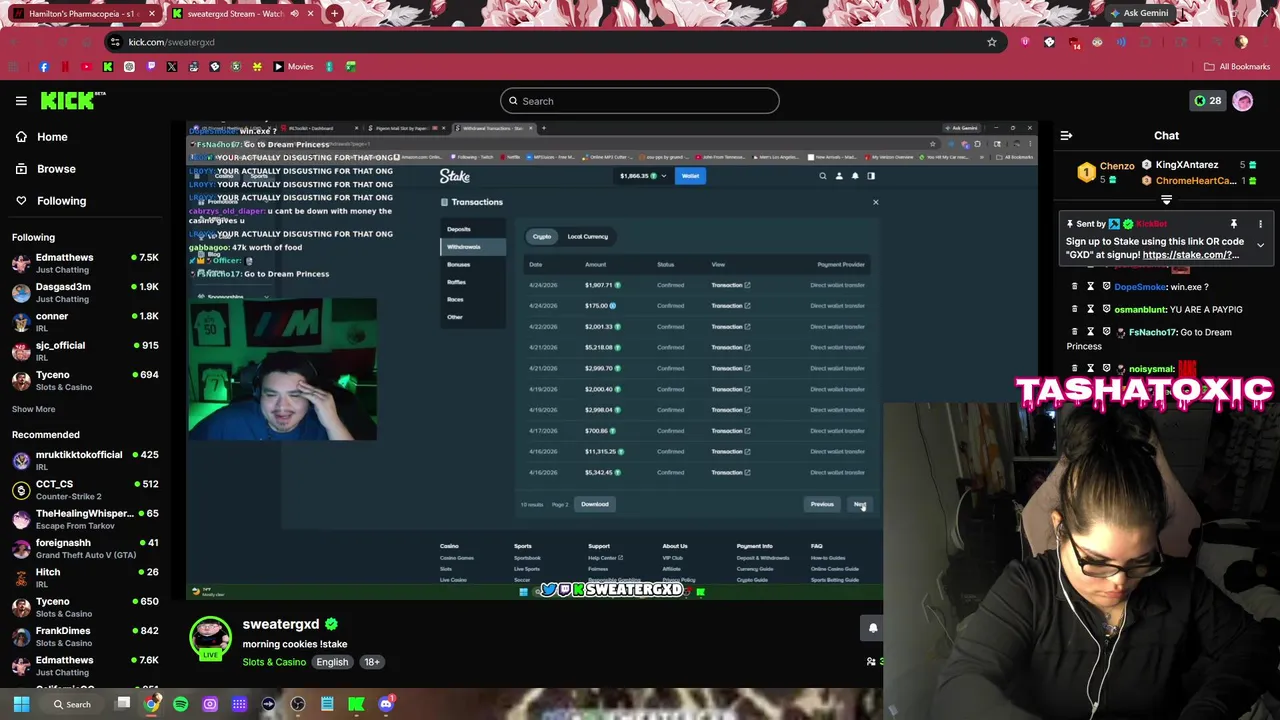Open mruktikktokofficial recommended channel
This screenshot has width=1280, height=720.
click(x=85, y=460)
